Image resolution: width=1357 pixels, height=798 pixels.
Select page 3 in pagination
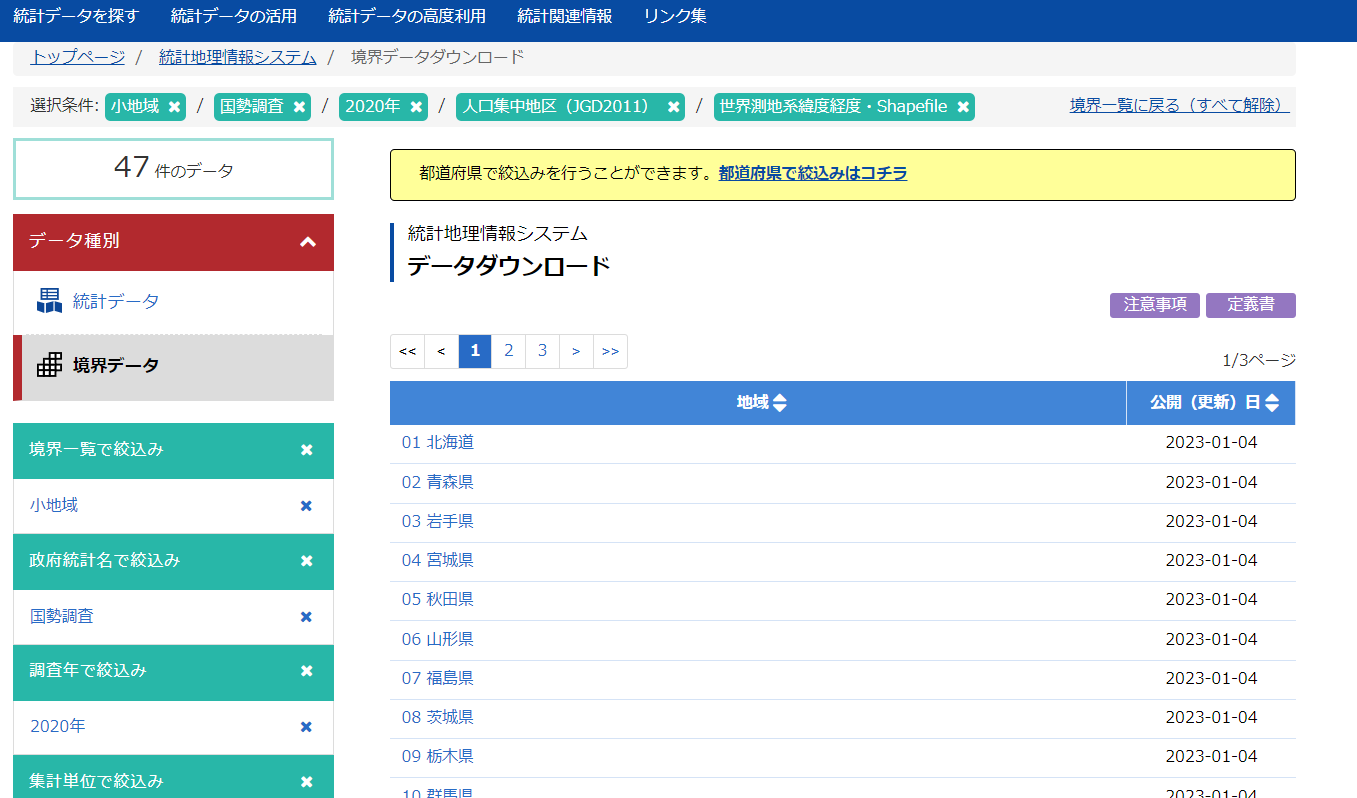(x=543, y=351)
